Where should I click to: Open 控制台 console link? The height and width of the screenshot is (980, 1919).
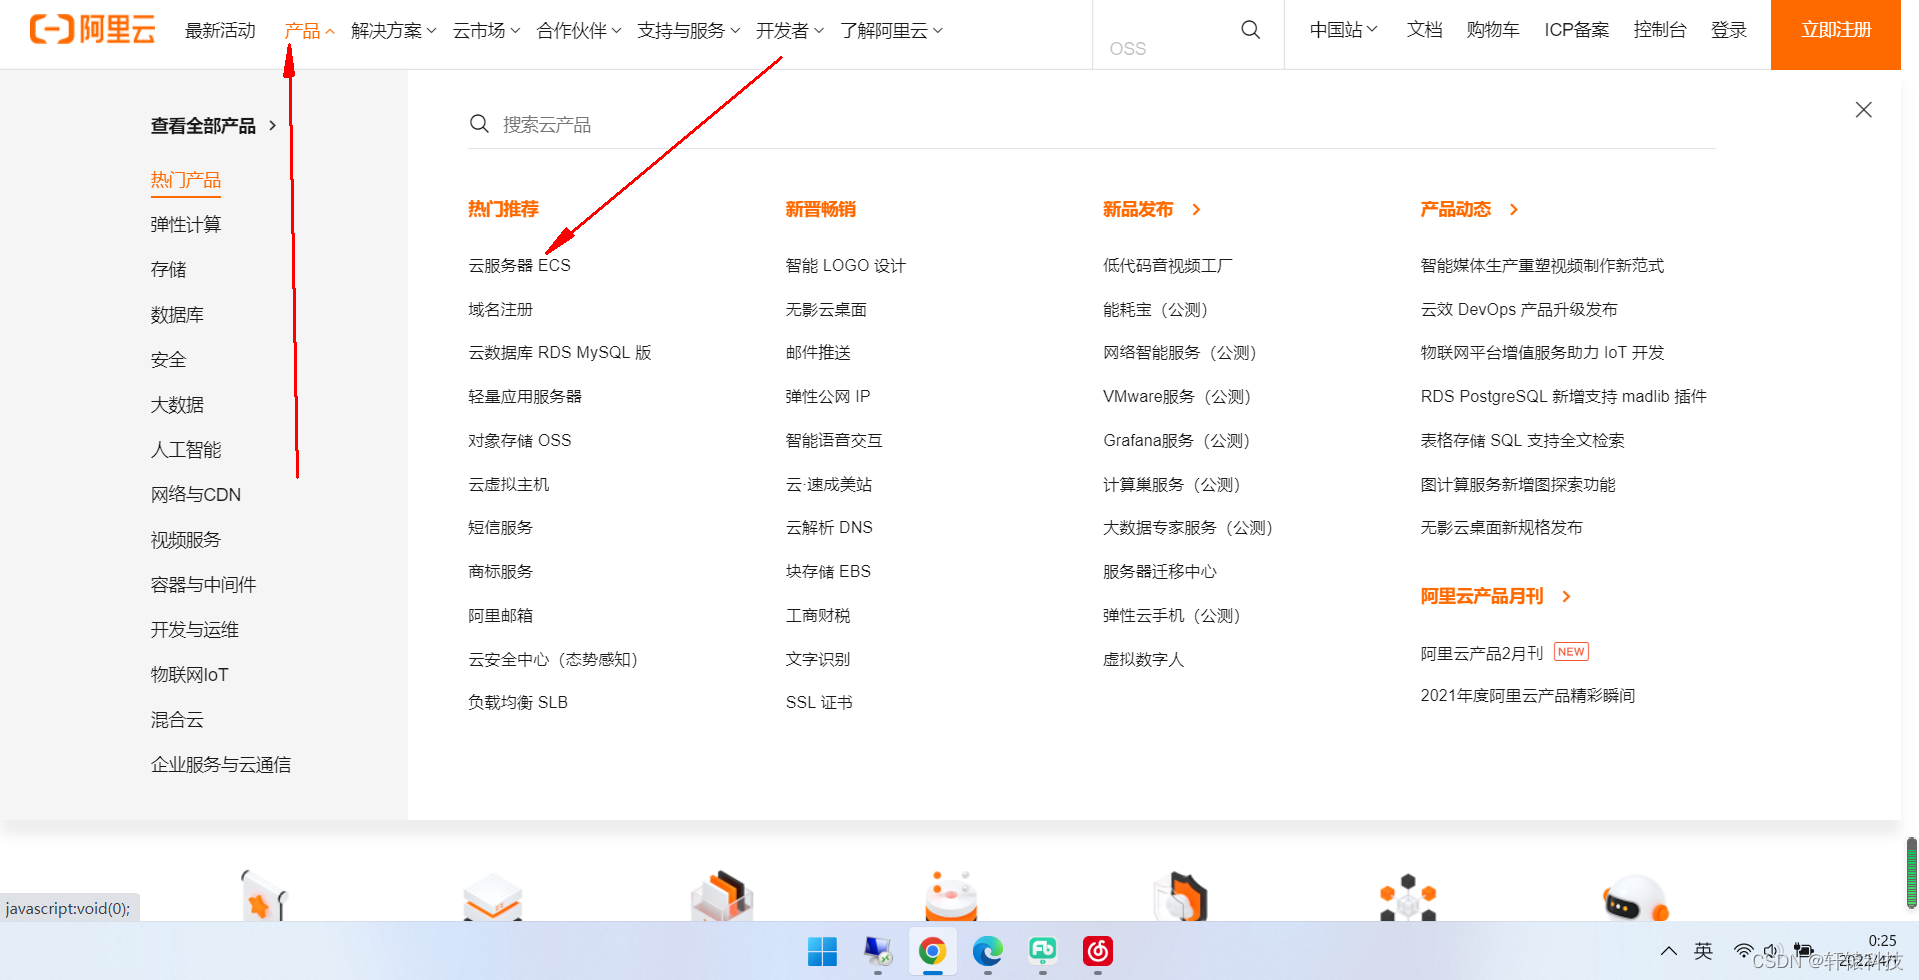pyautogui.click(x=1660, y=30)
